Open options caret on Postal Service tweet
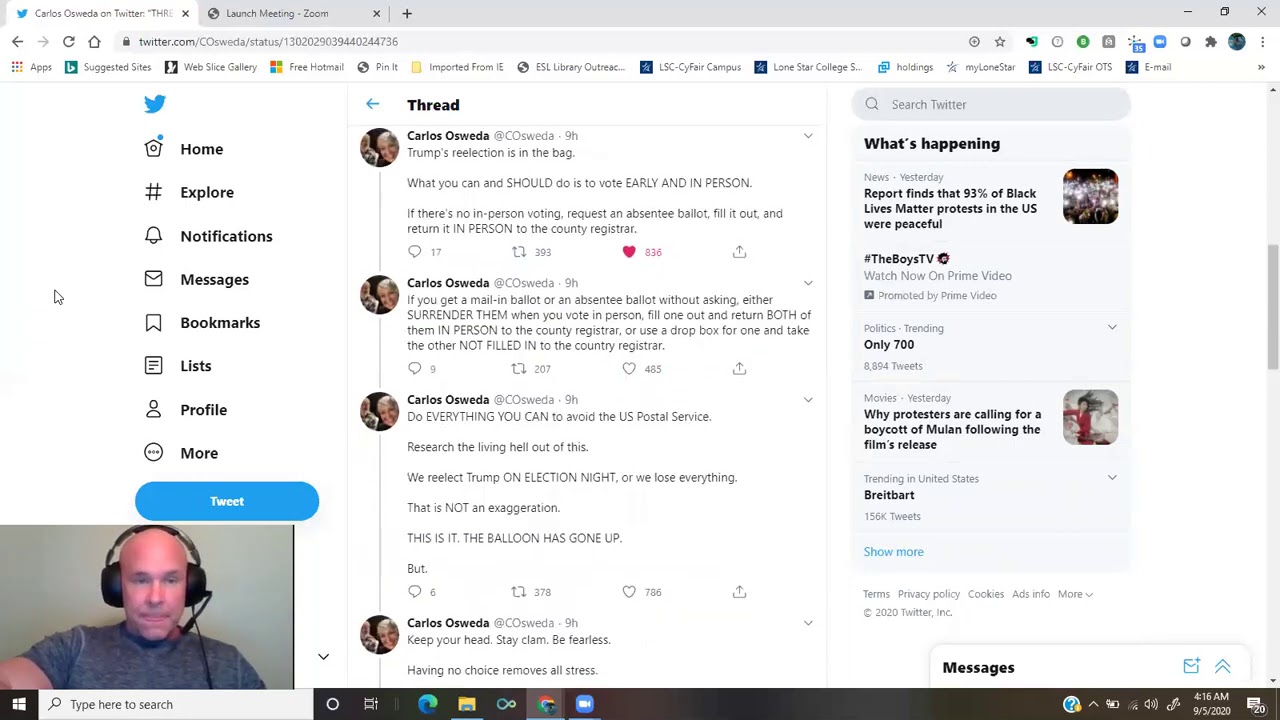 808,400
